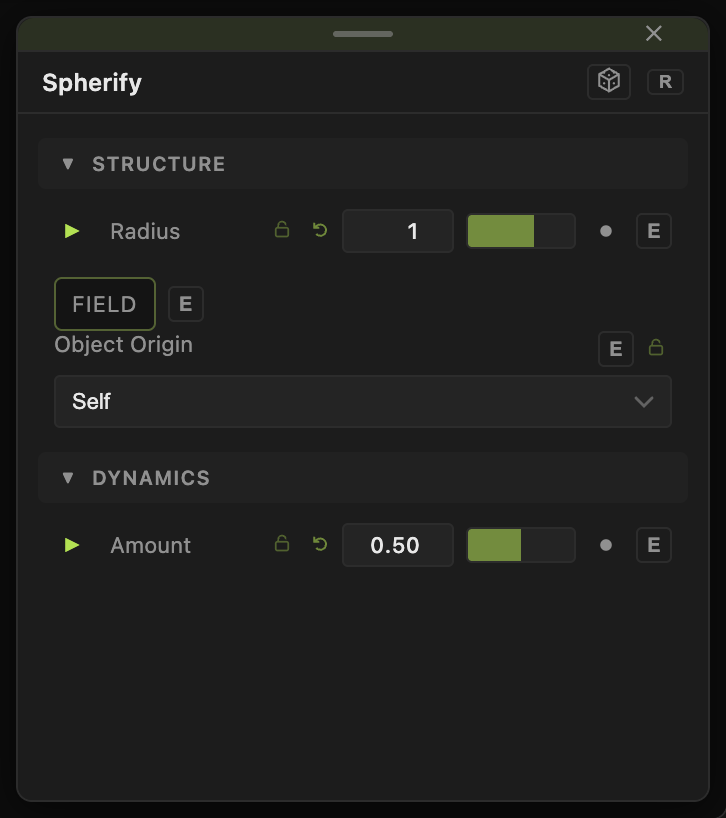
Task: Toggle the Radius lock icon
Action: pos(282,230)
